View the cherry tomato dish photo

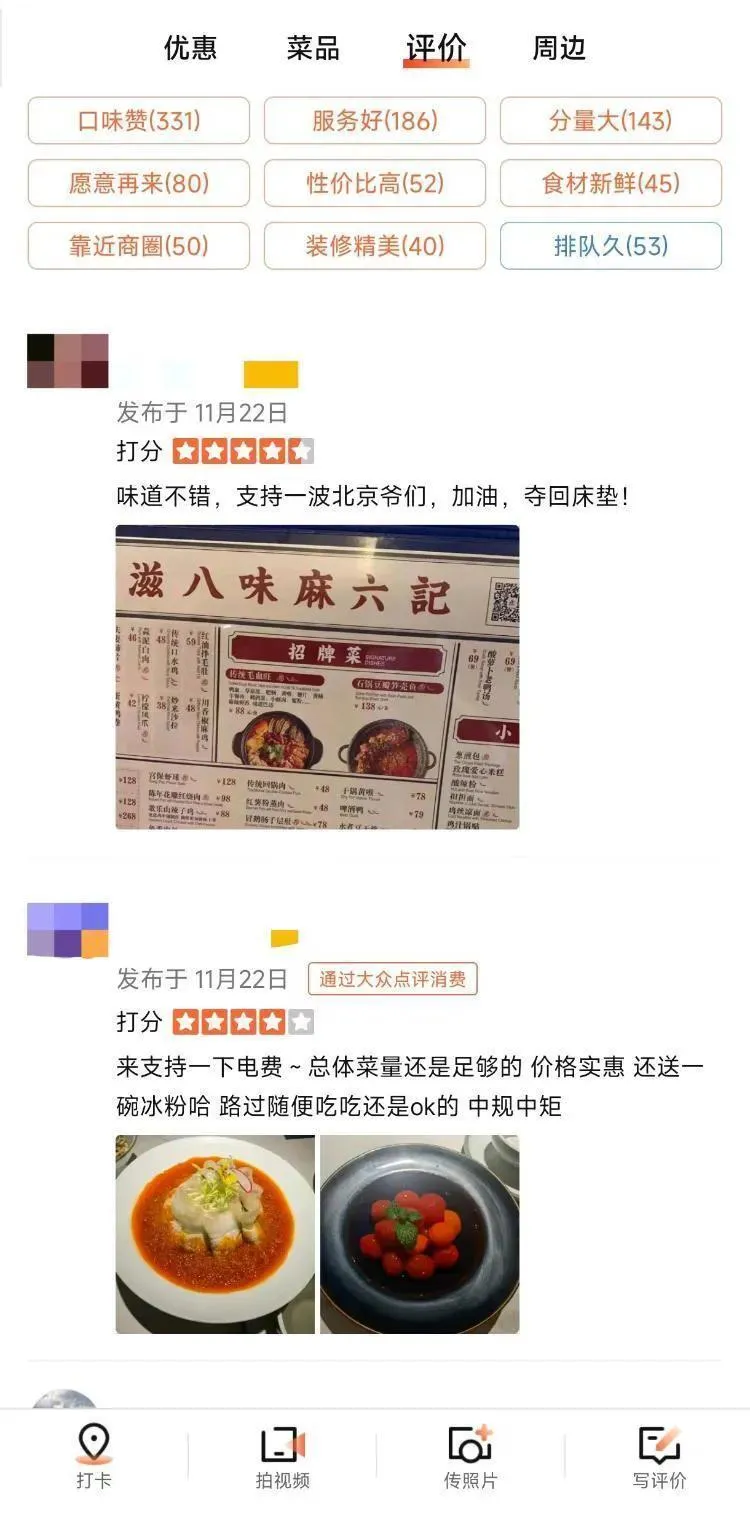tap(420, 1234)
